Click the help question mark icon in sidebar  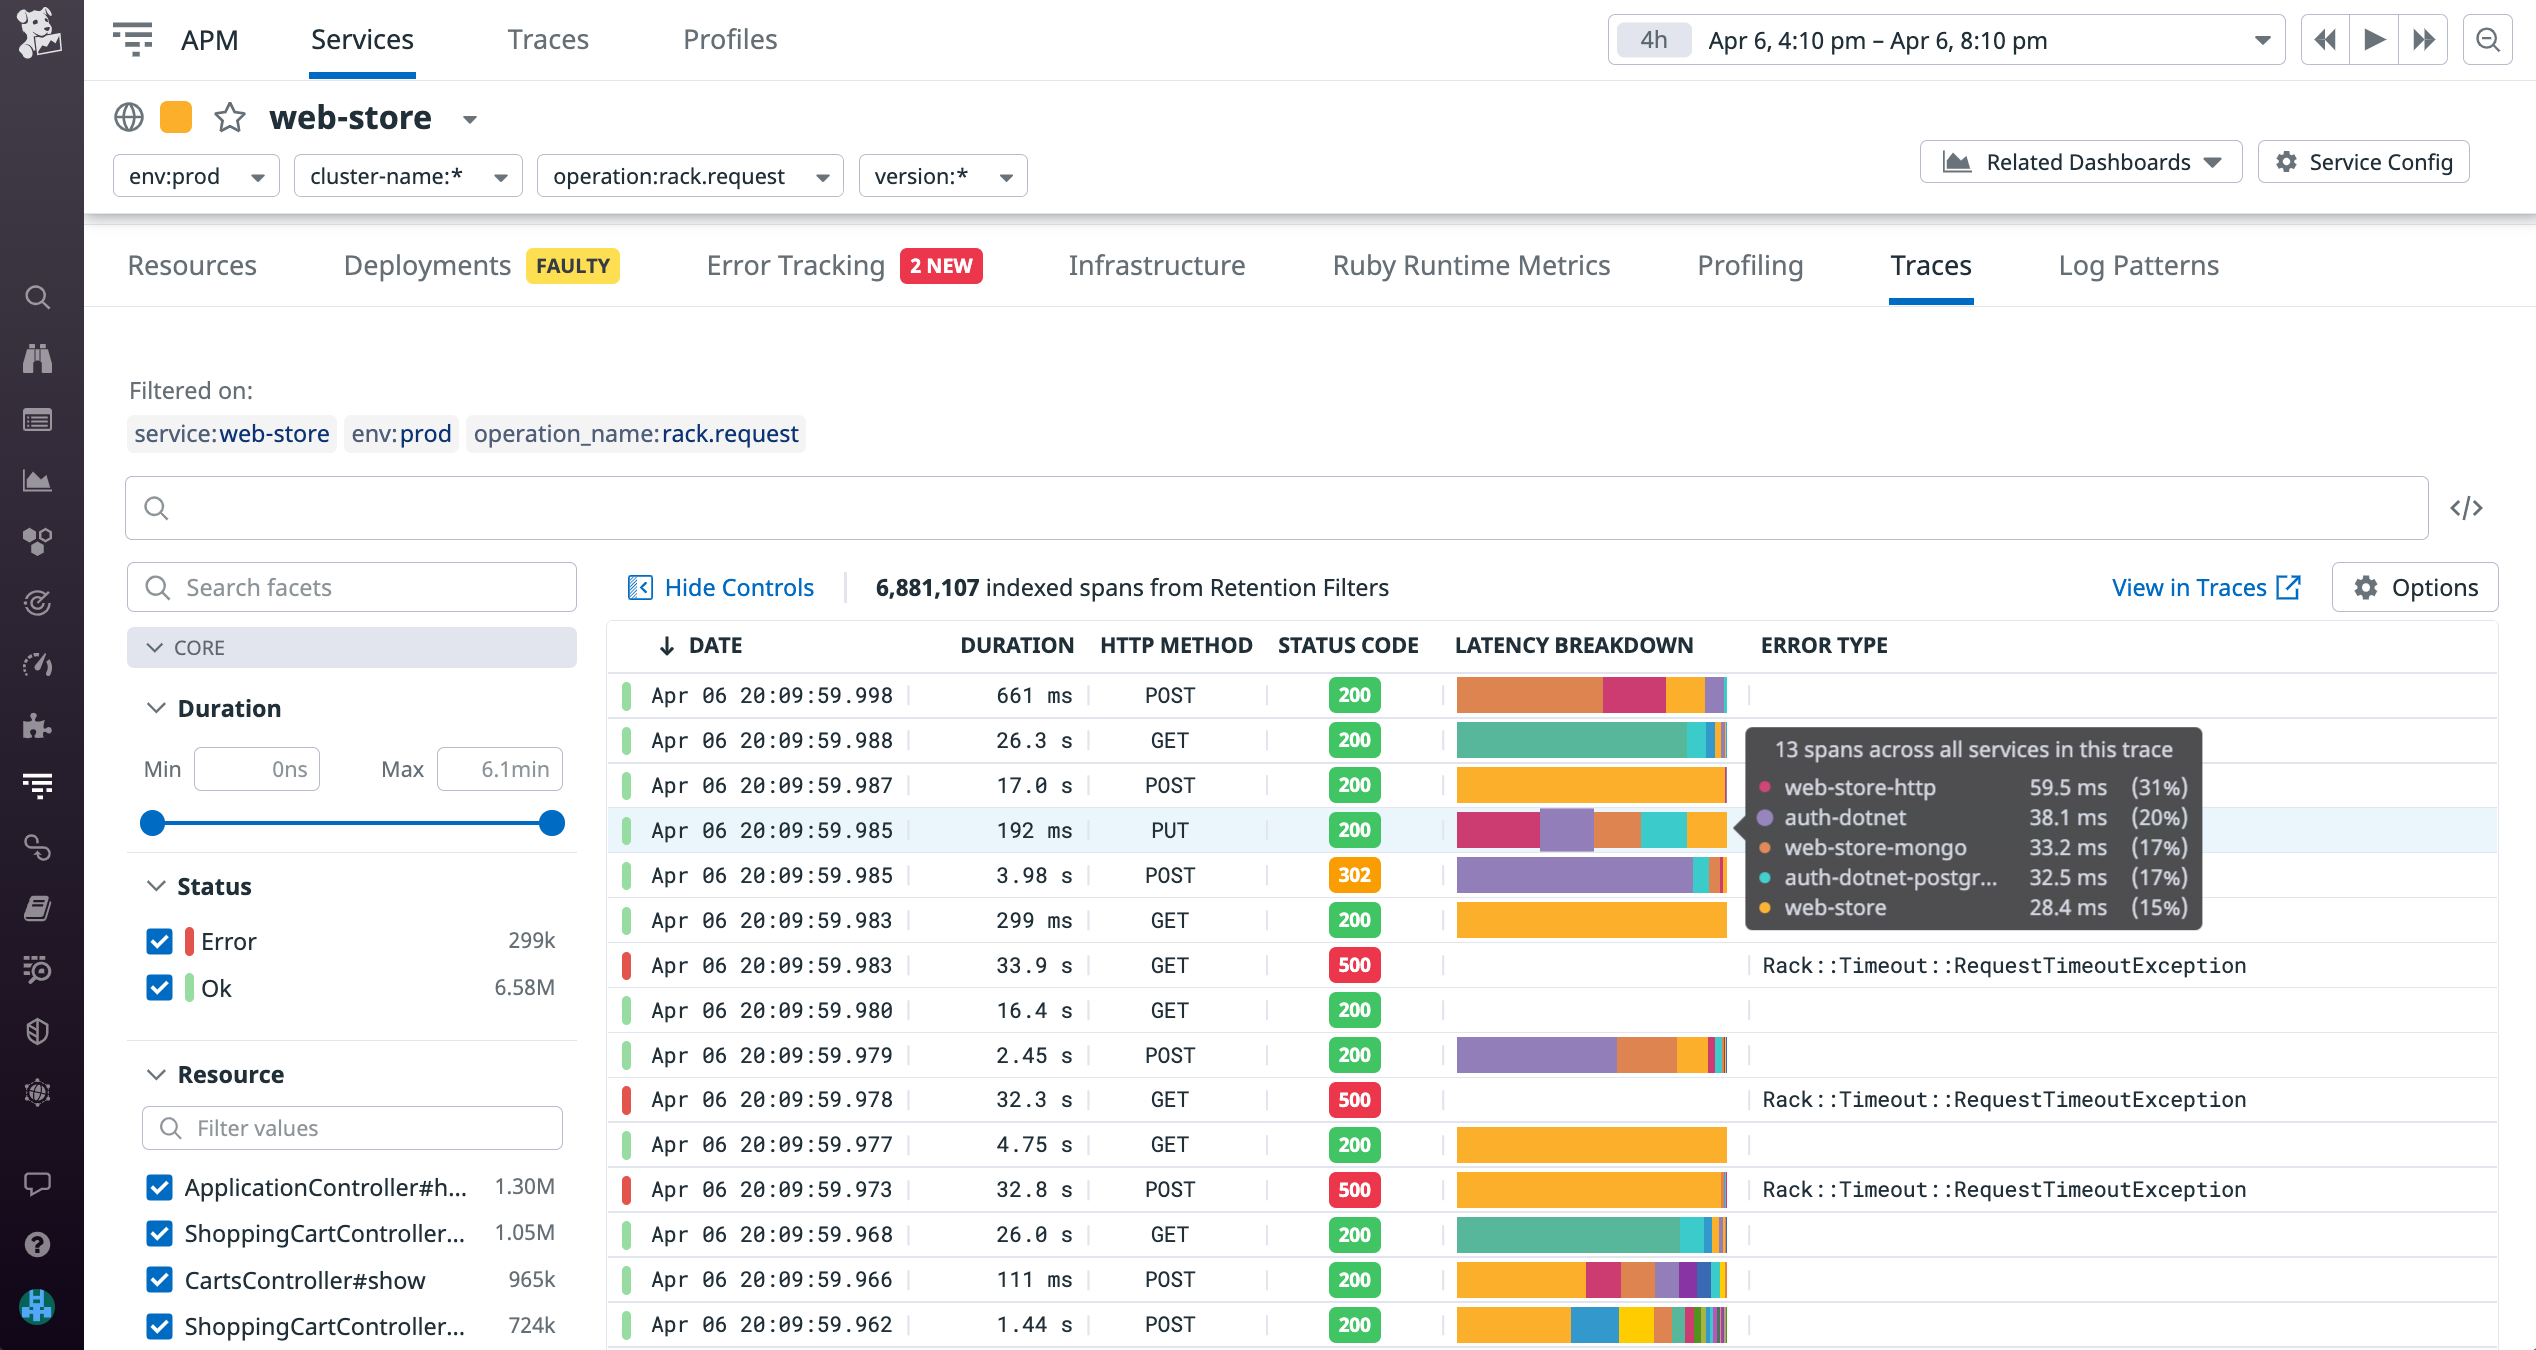(38, 1245)
